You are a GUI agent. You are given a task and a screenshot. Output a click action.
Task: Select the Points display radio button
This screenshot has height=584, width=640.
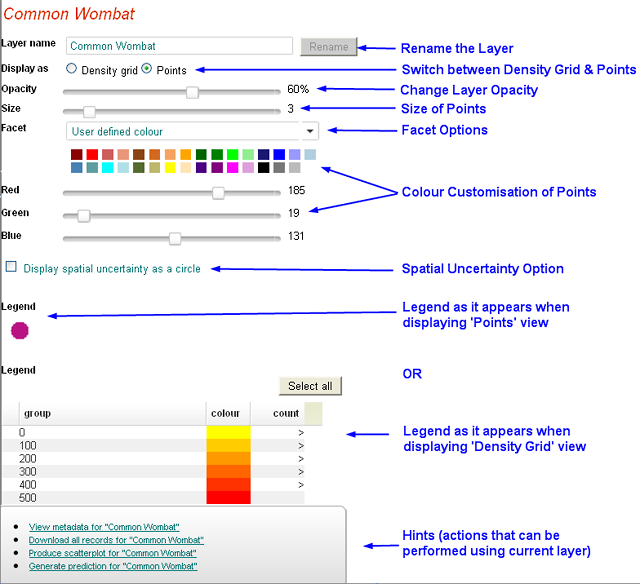pos(147,69)
